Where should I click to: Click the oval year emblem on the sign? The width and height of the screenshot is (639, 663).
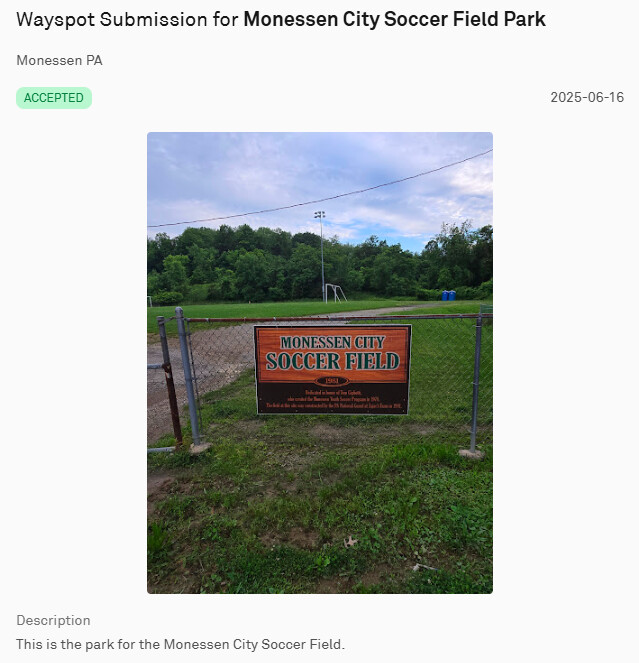click(x=332, y=381)
